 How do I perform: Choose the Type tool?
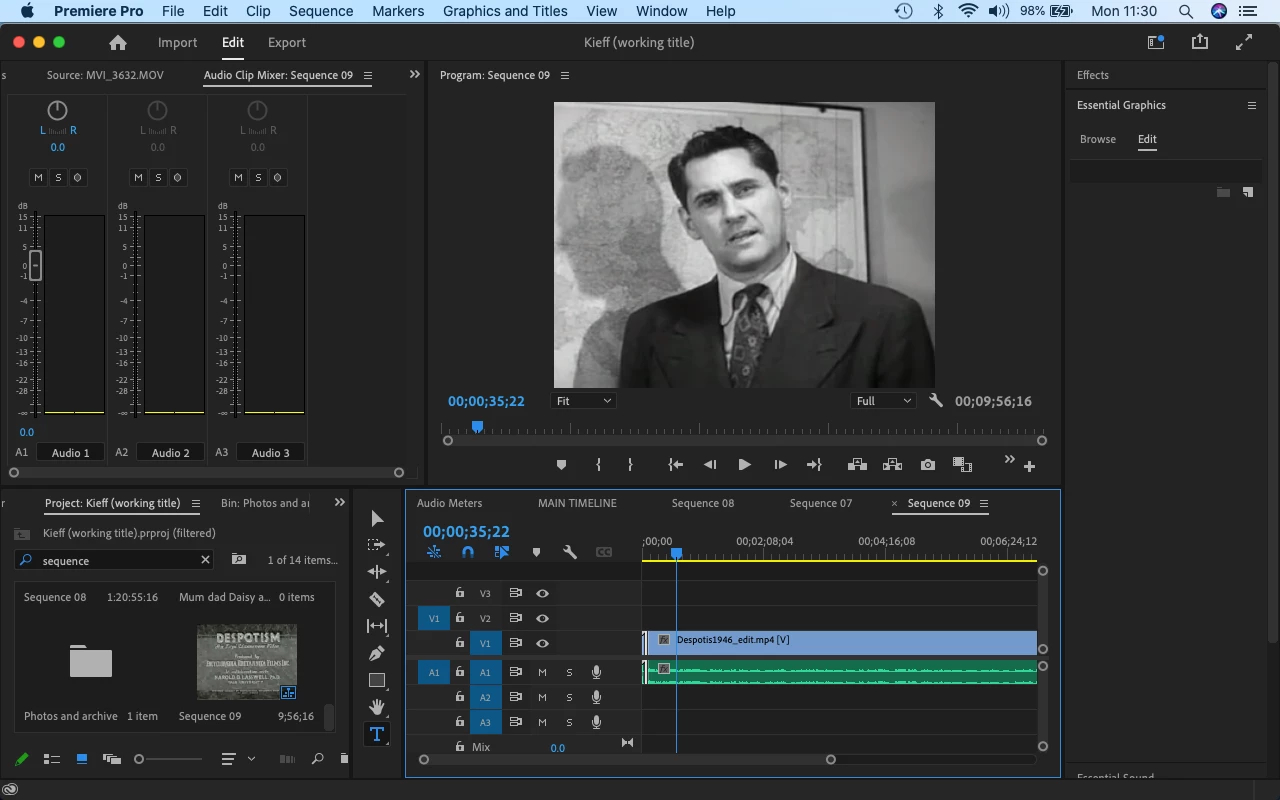(377, 734)
